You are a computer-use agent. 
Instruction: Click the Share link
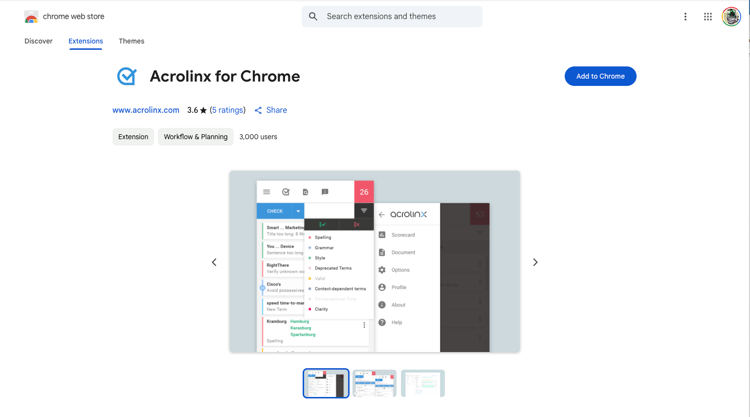coord(276,110)
